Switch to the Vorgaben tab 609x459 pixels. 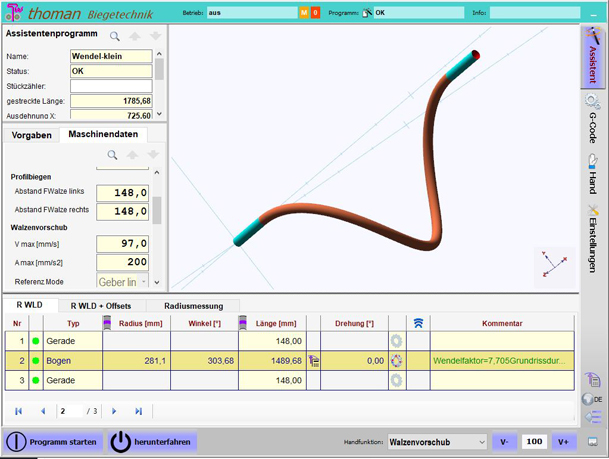click(31, 135)
